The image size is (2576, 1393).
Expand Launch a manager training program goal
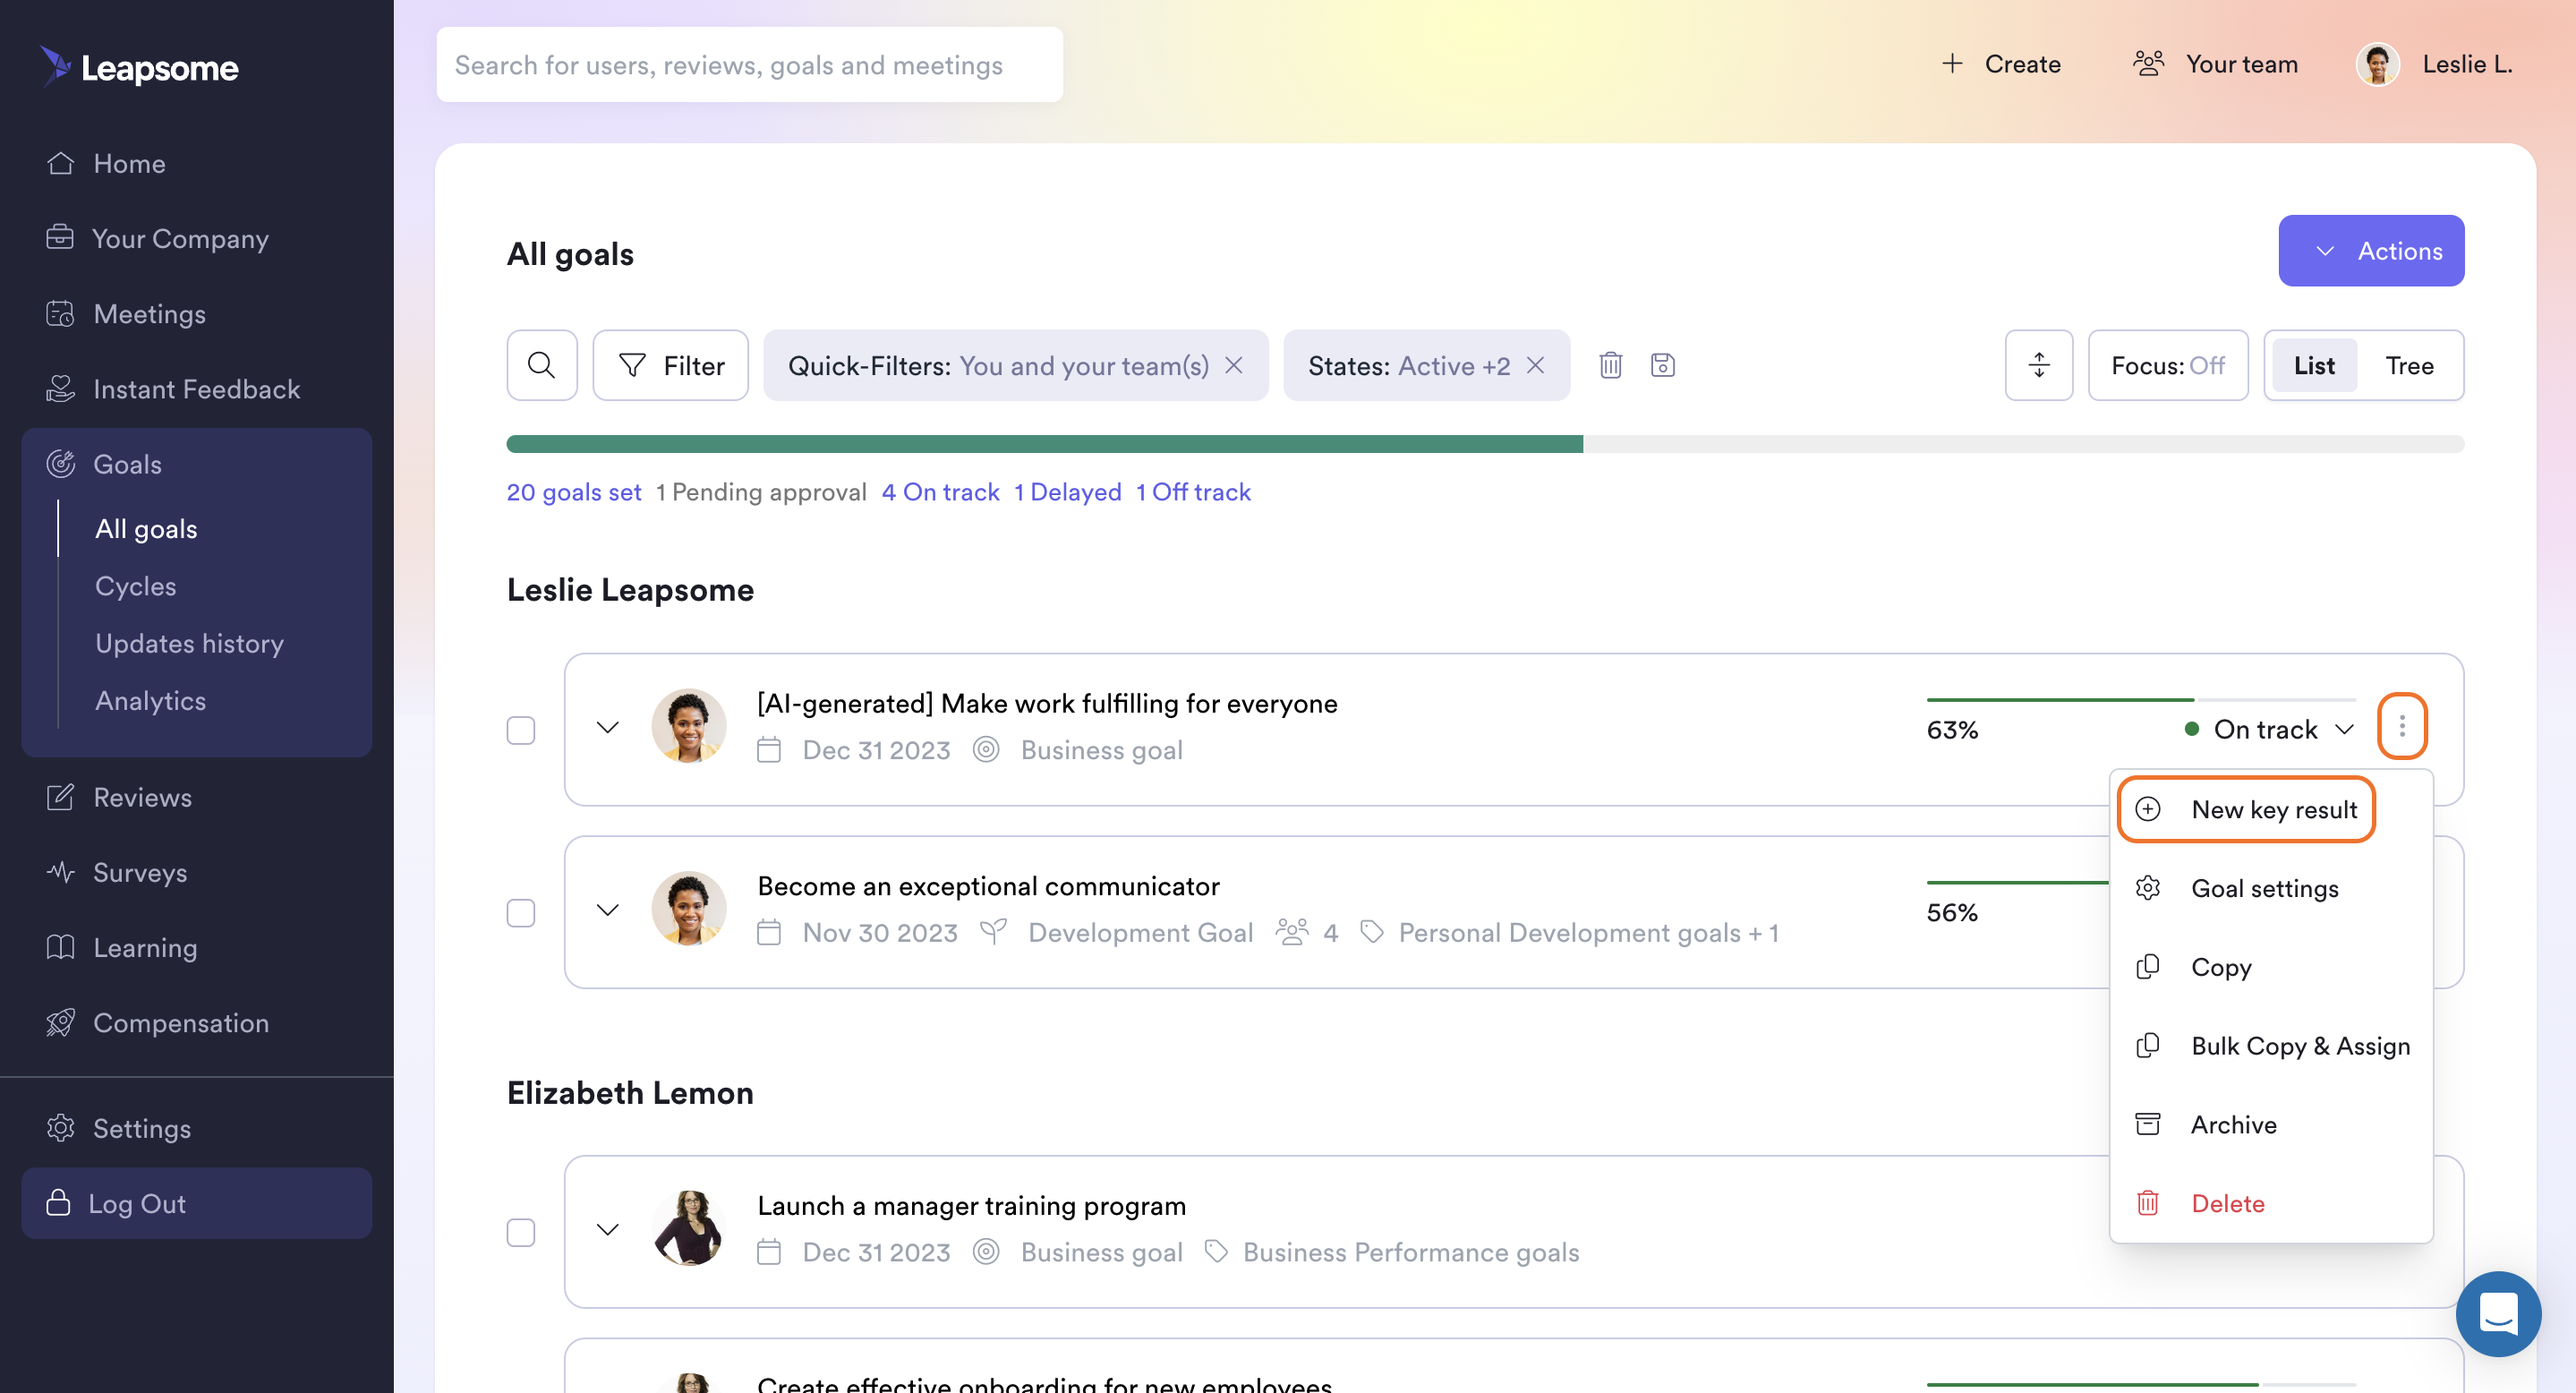point(607,1229)
